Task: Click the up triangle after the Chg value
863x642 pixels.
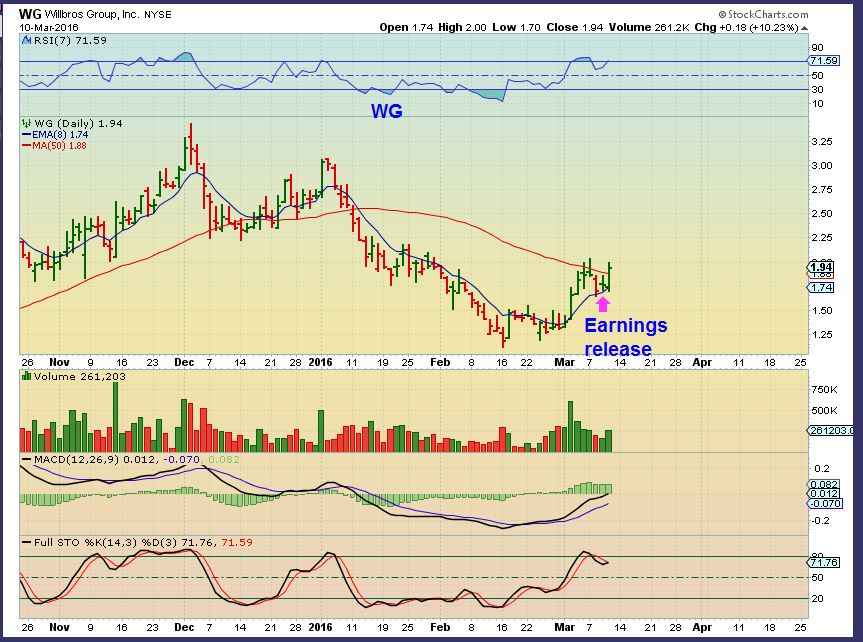Action: click(804, 28)
